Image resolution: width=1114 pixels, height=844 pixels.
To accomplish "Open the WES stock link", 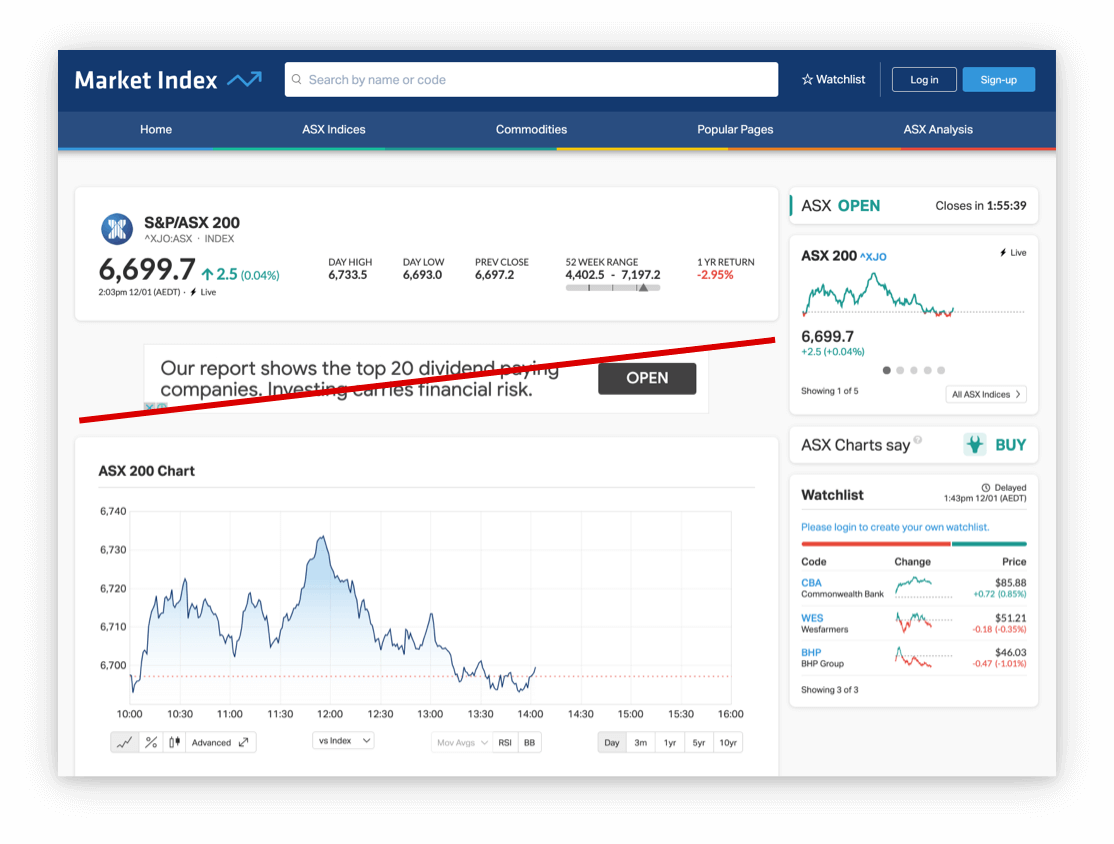I will pos(812,618).
